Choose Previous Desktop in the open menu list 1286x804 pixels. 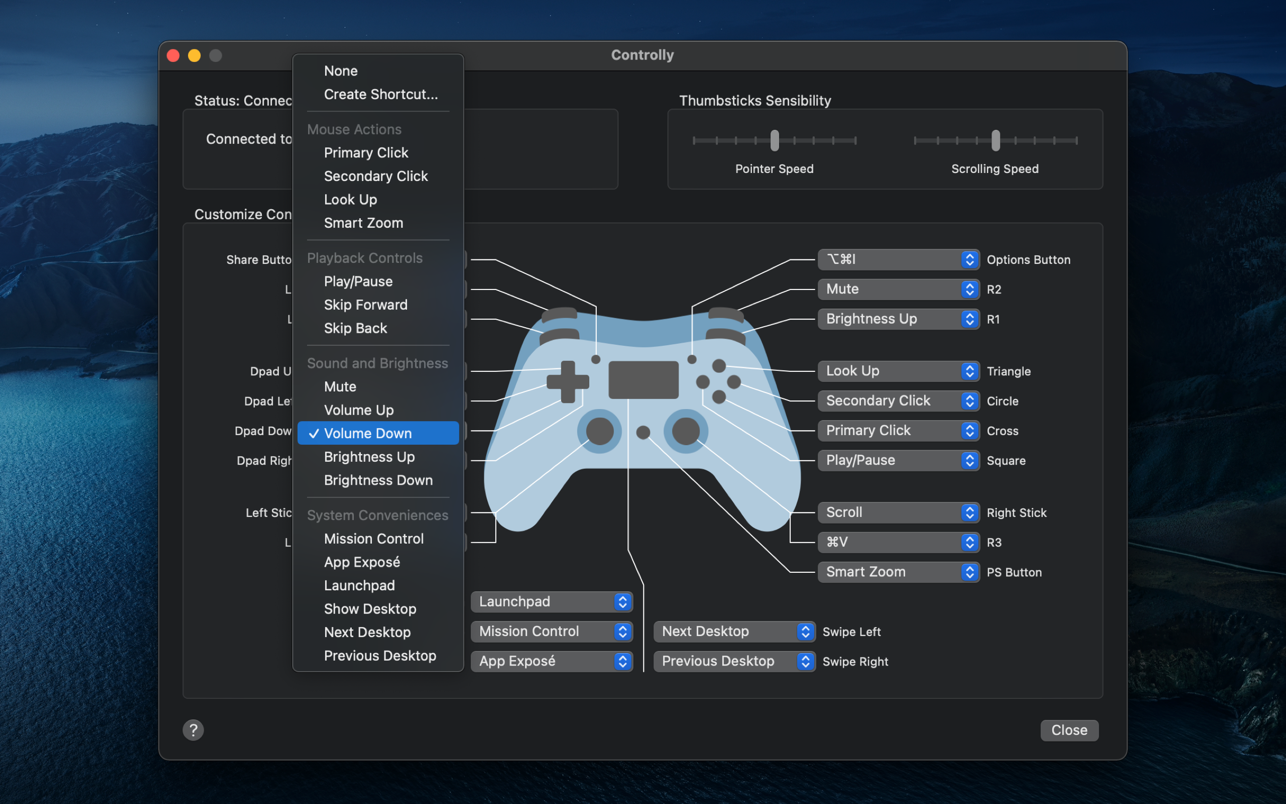378,656
